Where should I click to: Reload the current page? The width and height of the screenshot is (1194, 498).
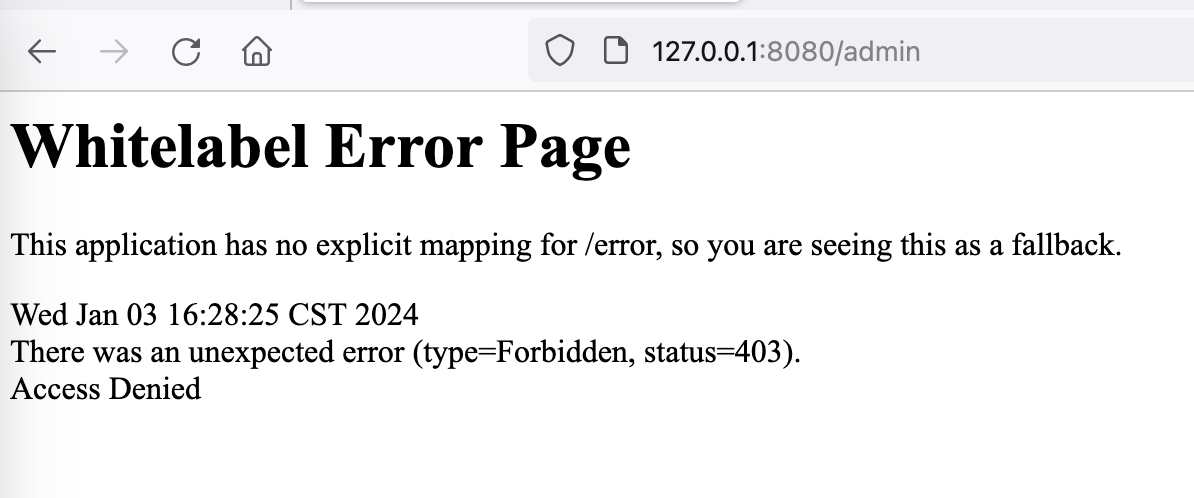pos(186,52)
